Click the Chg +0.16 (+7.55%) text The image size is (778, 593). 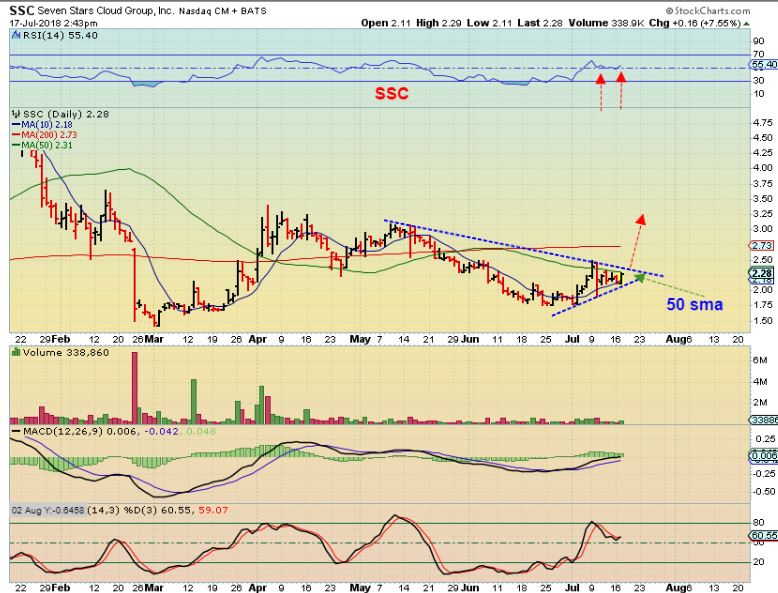695,23
